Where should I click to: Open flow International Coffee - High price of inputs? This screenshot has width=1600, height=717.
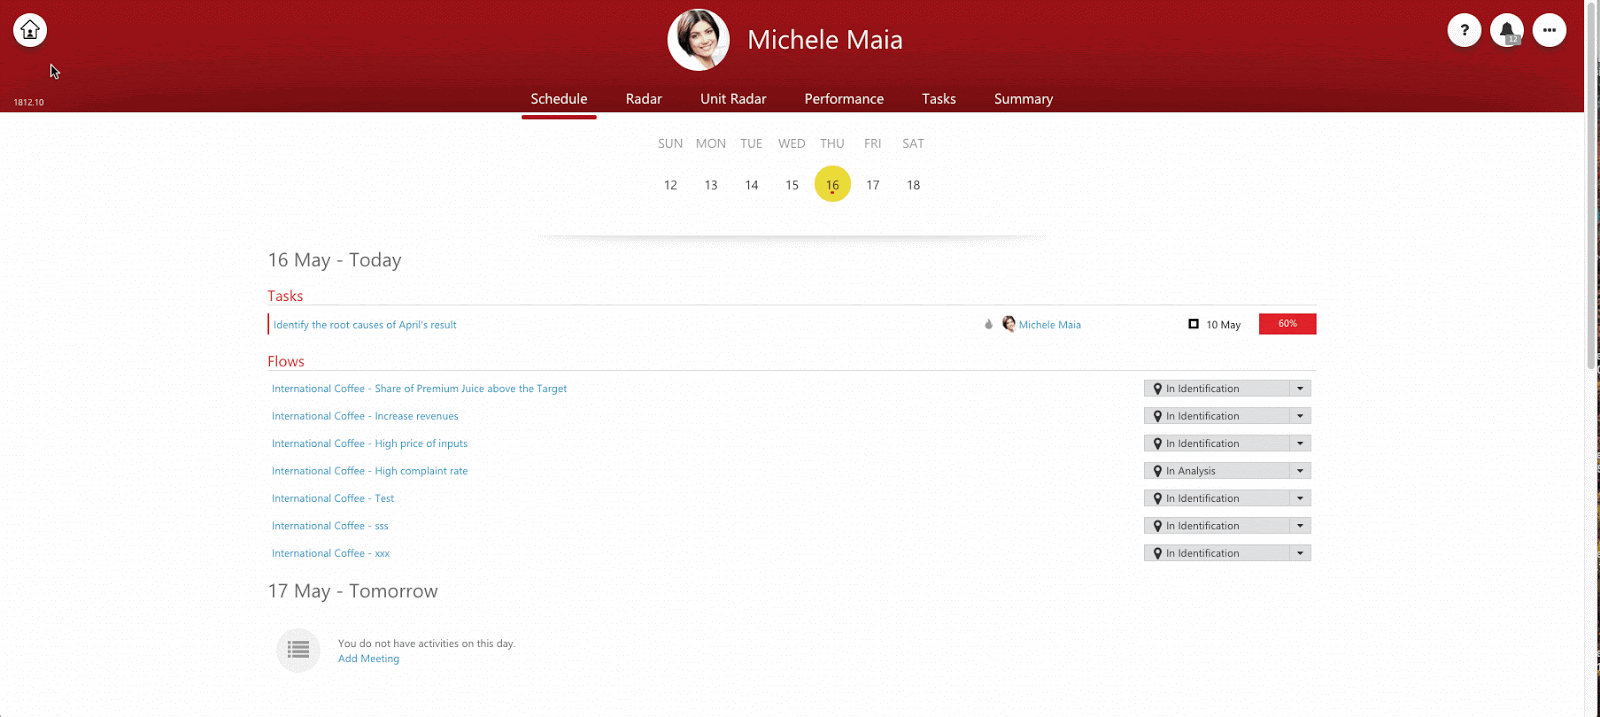[x=370, y=444]
